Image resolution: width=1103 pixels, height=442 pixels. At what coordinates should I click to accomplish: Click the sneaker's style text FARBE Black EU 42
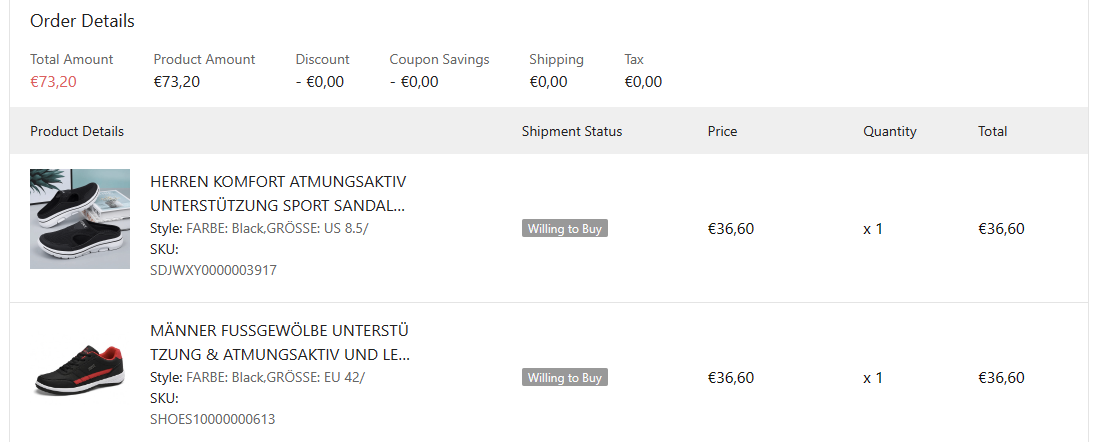pos(275,377)
